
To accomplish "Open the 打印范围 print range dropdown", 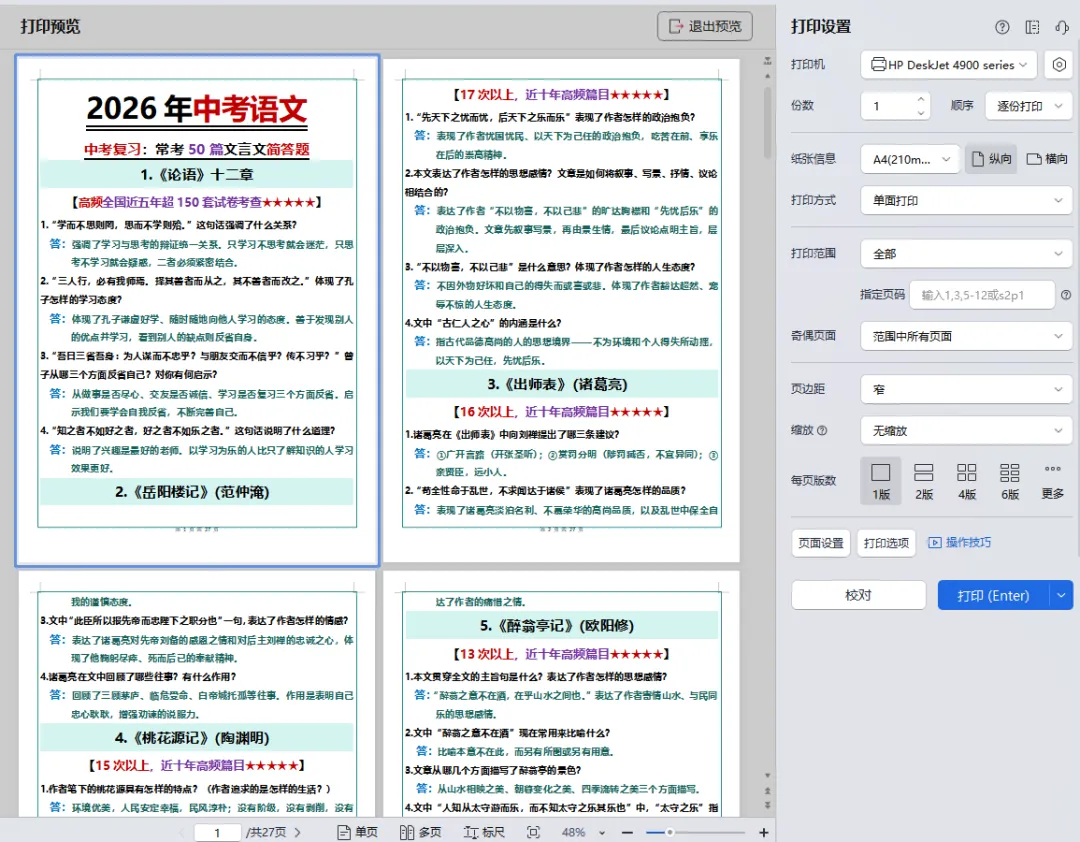I will tap(966, 253).
